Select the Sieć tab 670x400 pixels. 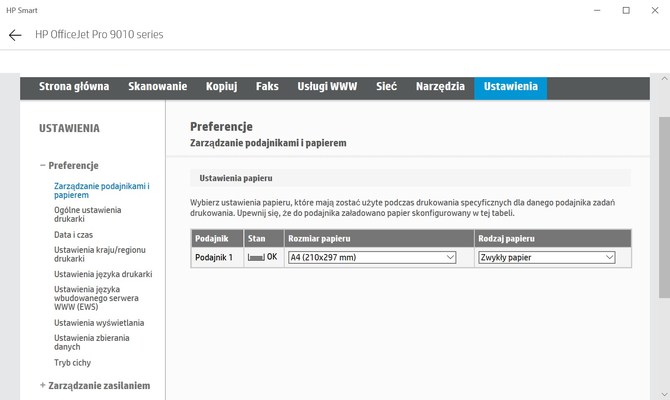coord(386,86)
